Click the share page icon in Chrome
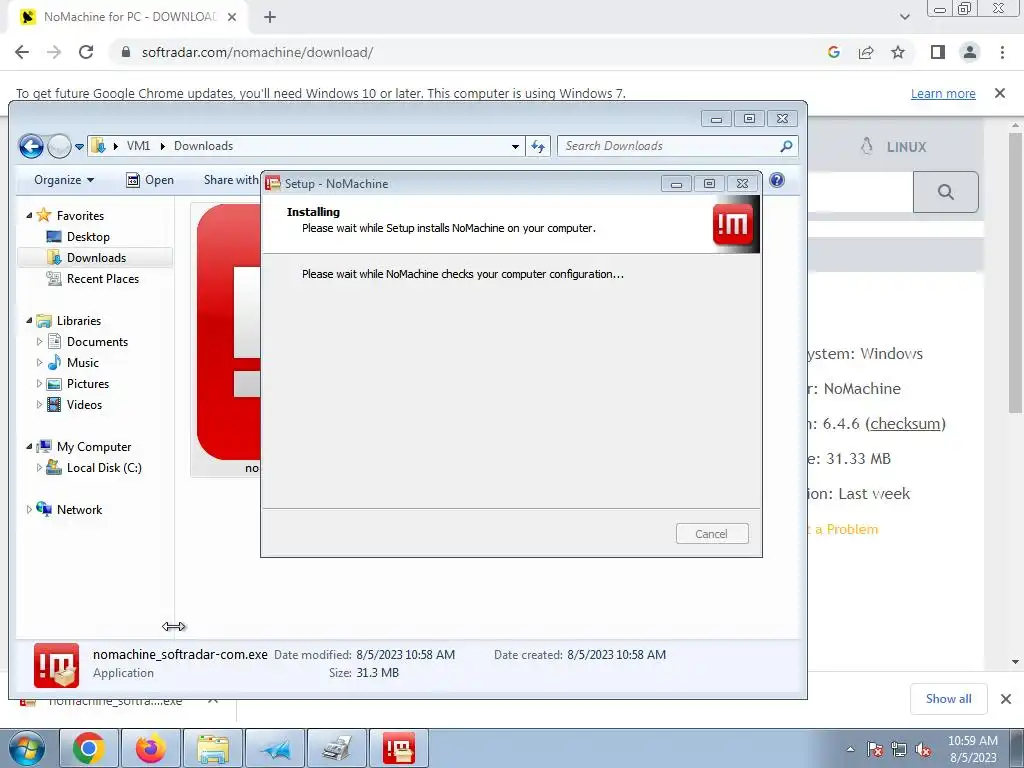This screenshot has height=768, width=1024. pyautogui.click(x=866, y=52)
